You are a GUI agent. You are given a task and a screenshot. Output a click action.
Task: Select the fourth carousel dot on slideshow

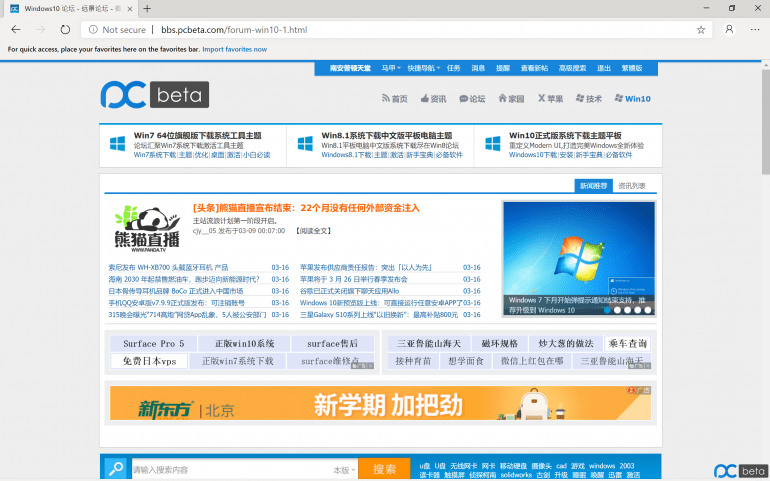[637, 310]
